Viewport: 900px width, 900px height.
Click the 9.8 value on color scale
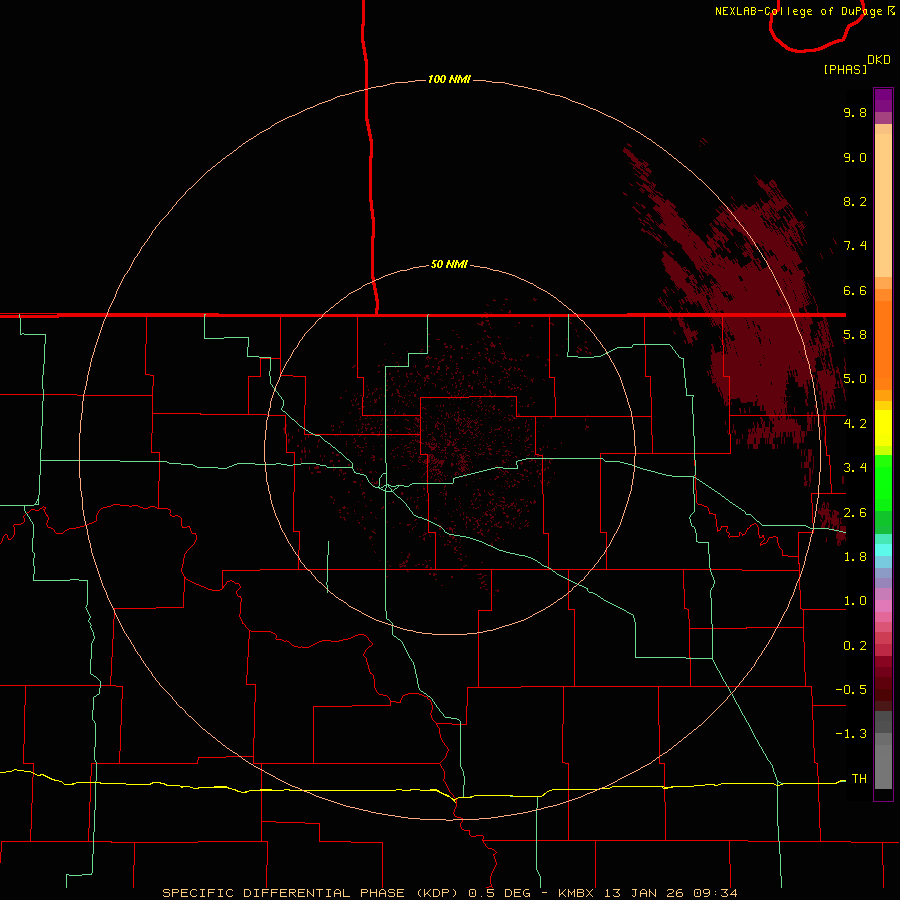pyautogui.click(x=855, y=112)
